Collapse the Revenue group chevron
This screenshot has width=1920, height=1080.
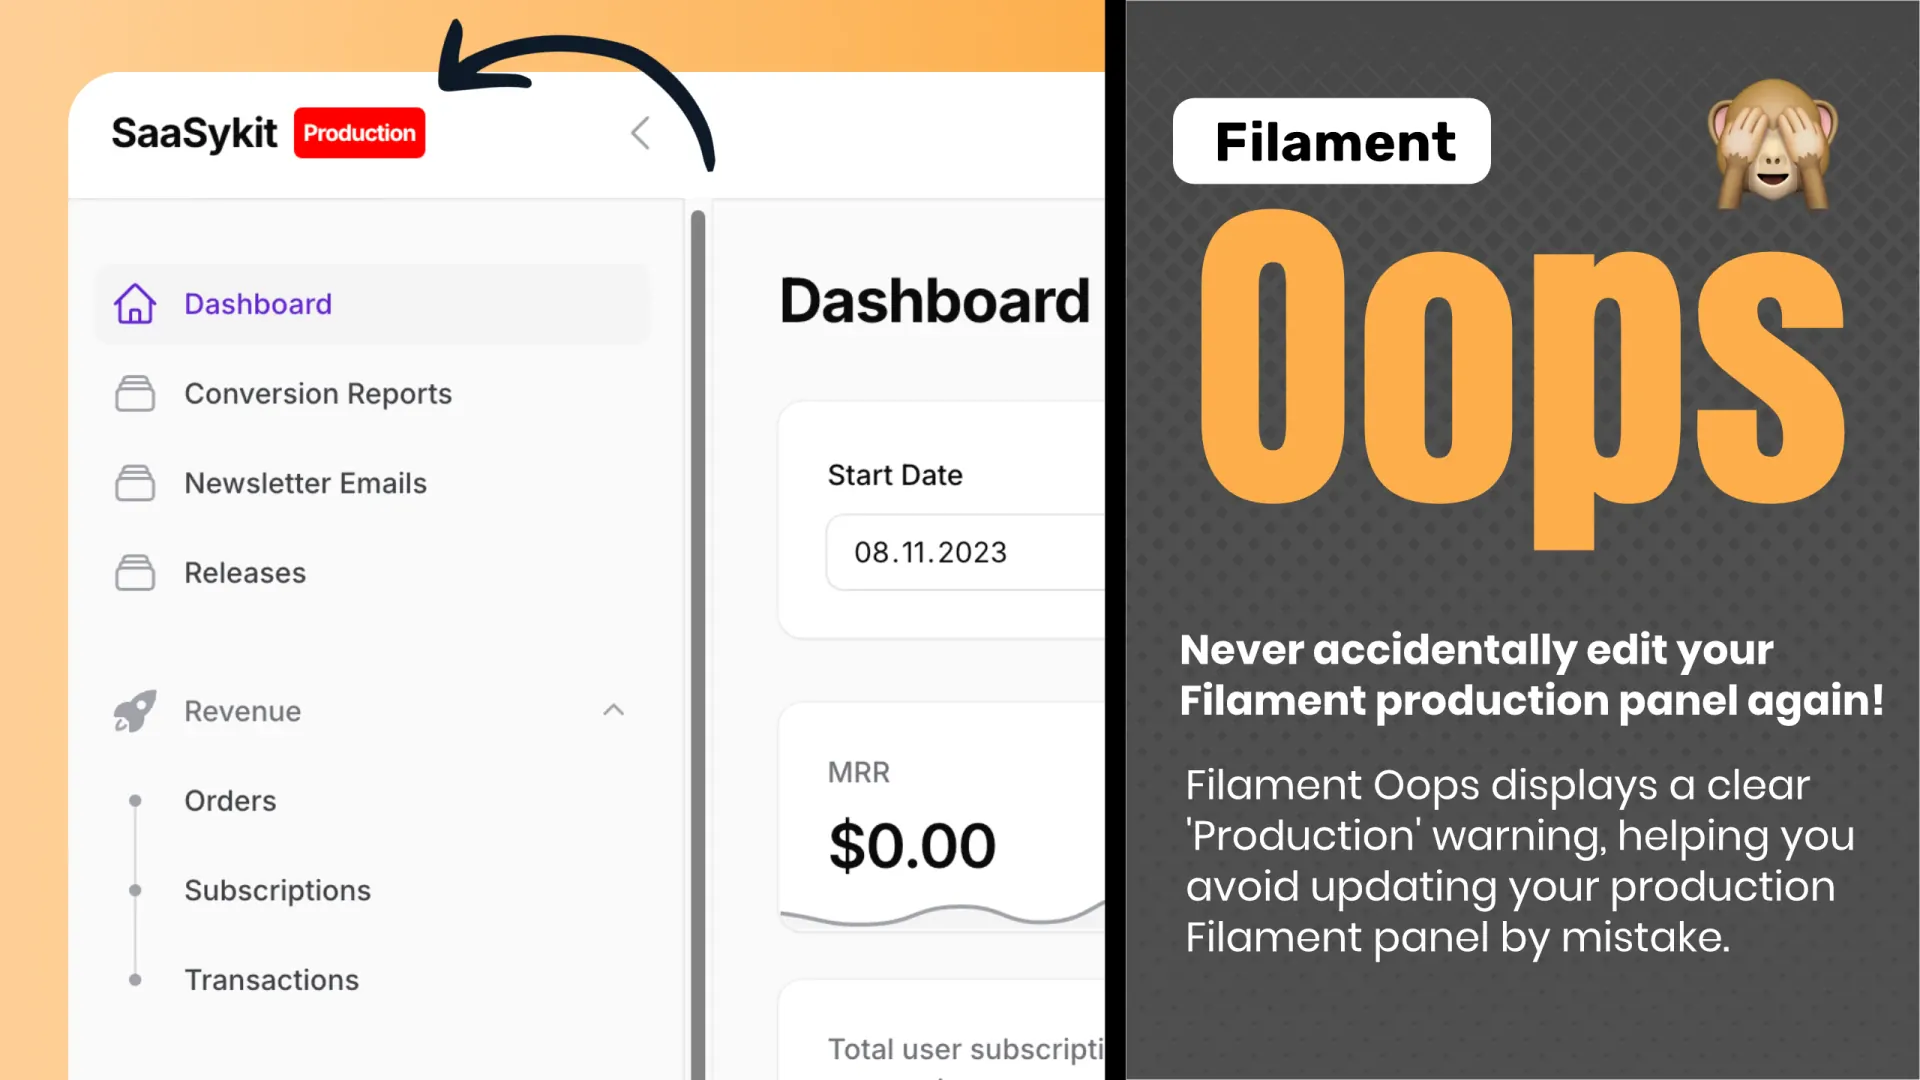click(614, 710)
